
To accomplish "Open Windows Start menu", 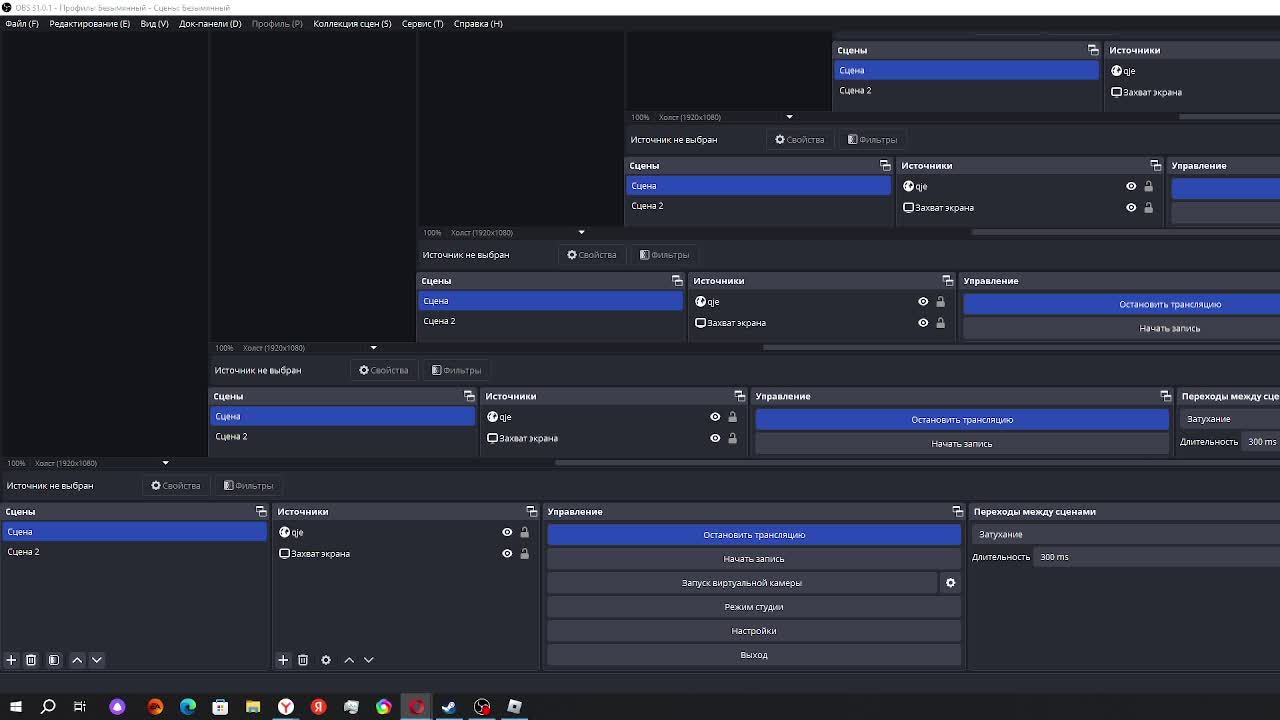I will coord(15,707).
